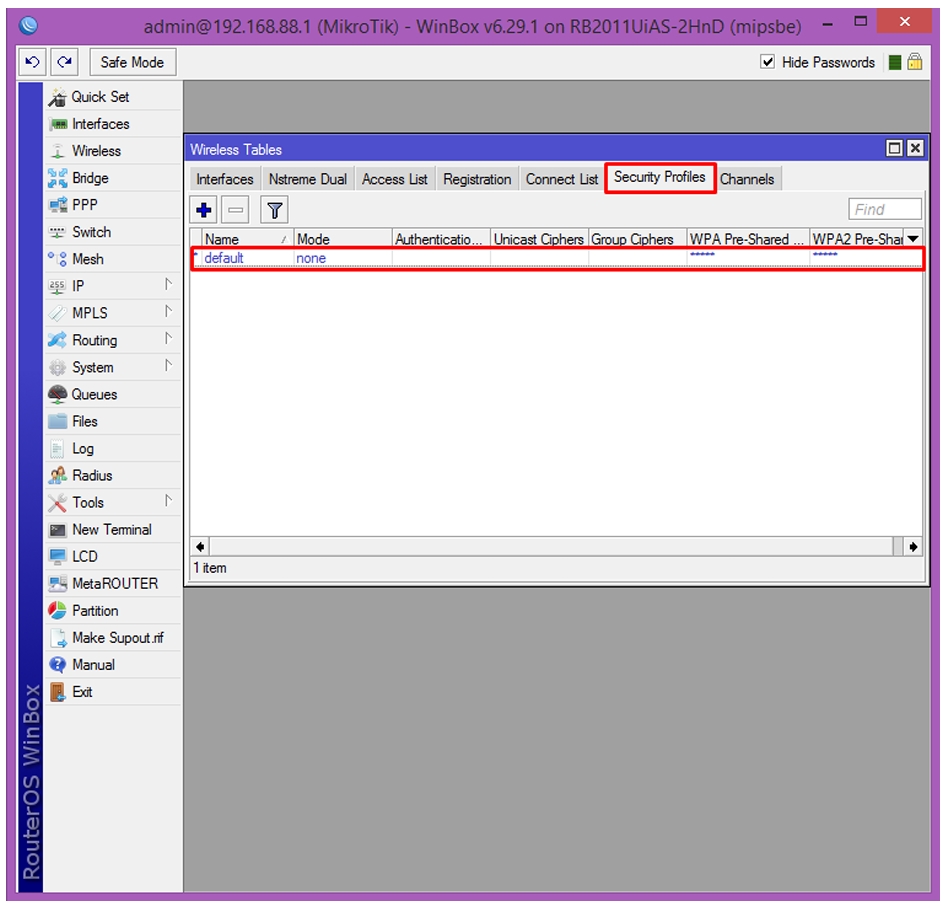Viewport: 948px width, 908px height.
Task: Launch New Terminal
Action: coord(114,530)
